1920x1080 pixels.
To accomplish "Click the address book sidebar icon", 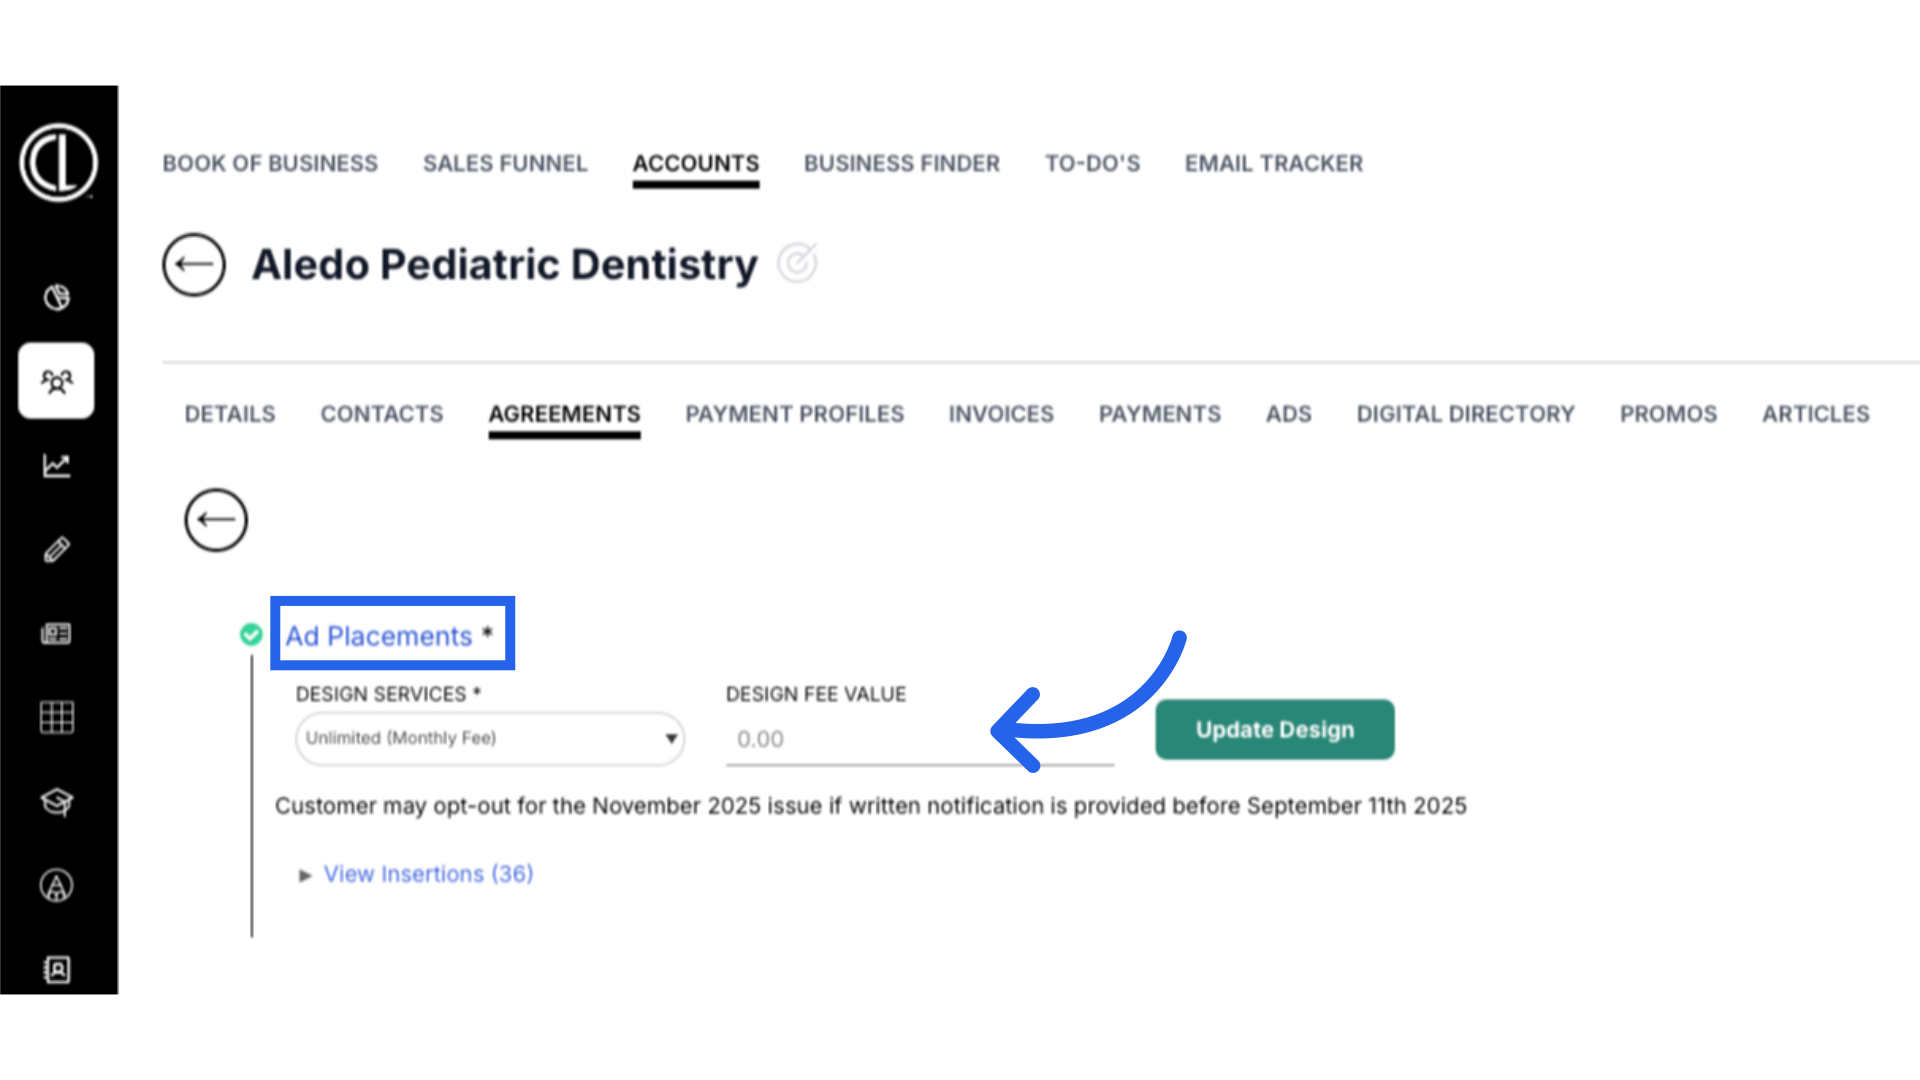I will [56, 969].
